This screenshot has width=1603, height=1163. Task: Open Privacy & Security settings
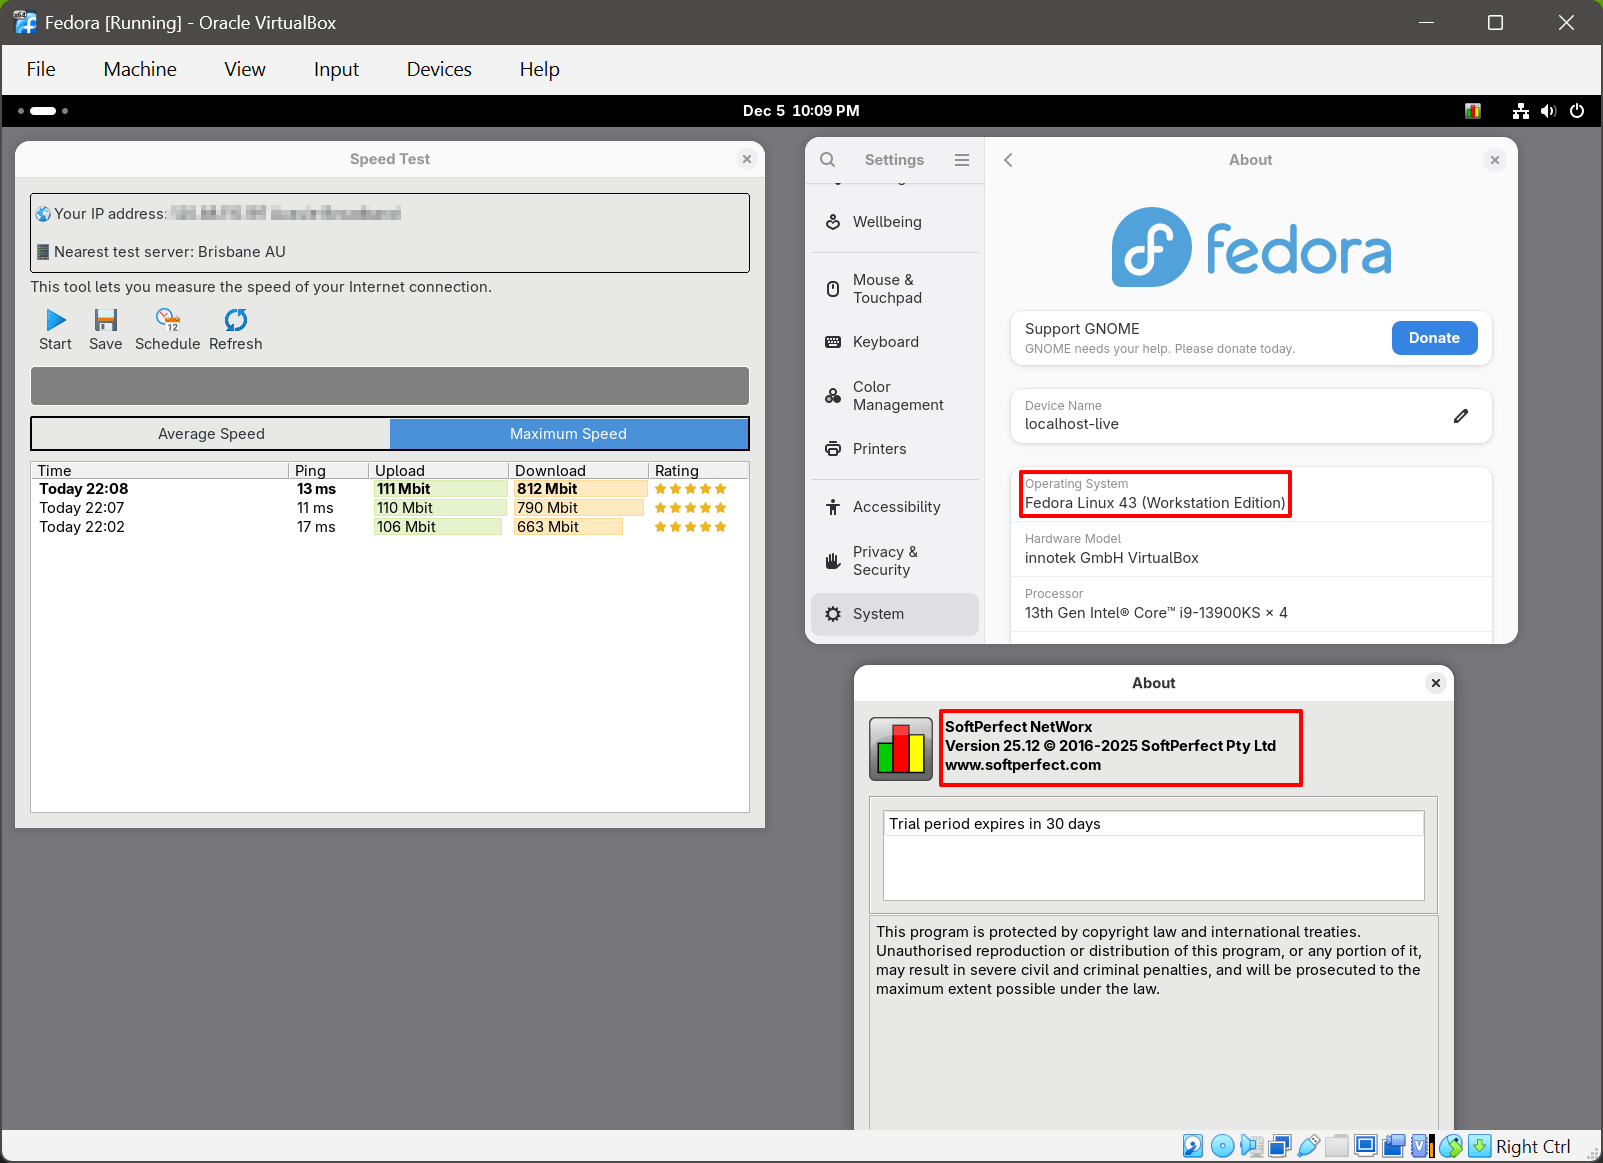pos(895,561)
